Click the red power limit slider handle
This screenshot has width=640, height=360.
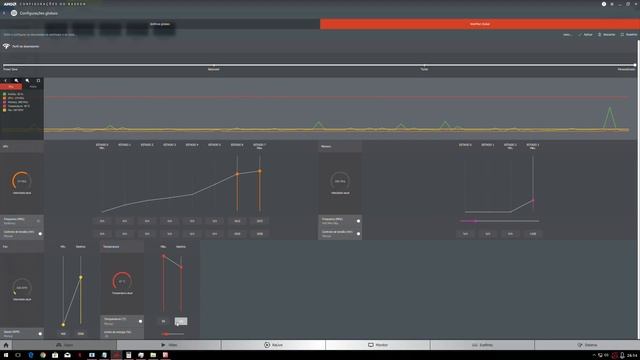(x=166, y=334)
